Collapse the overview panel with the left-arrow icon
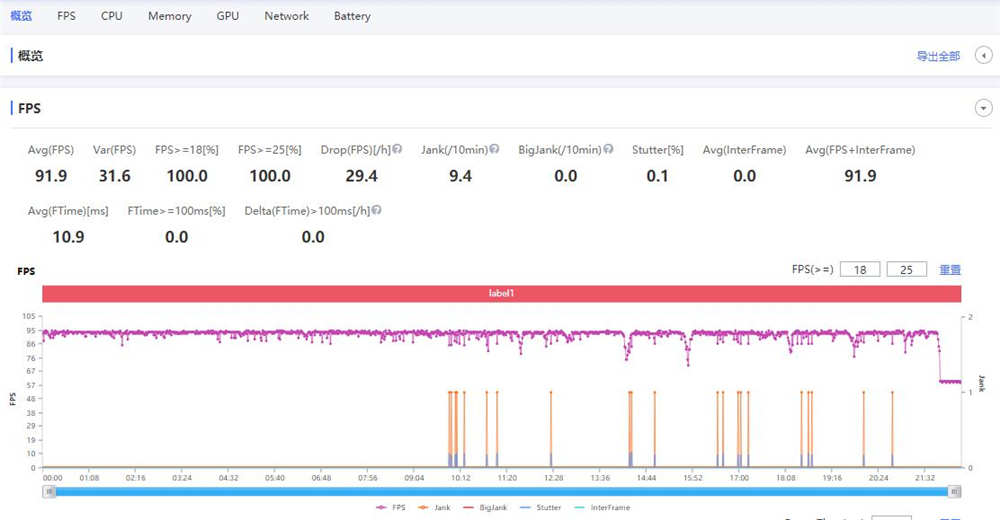This screenshot has height=520, width=1000. (x=983, y=56)
